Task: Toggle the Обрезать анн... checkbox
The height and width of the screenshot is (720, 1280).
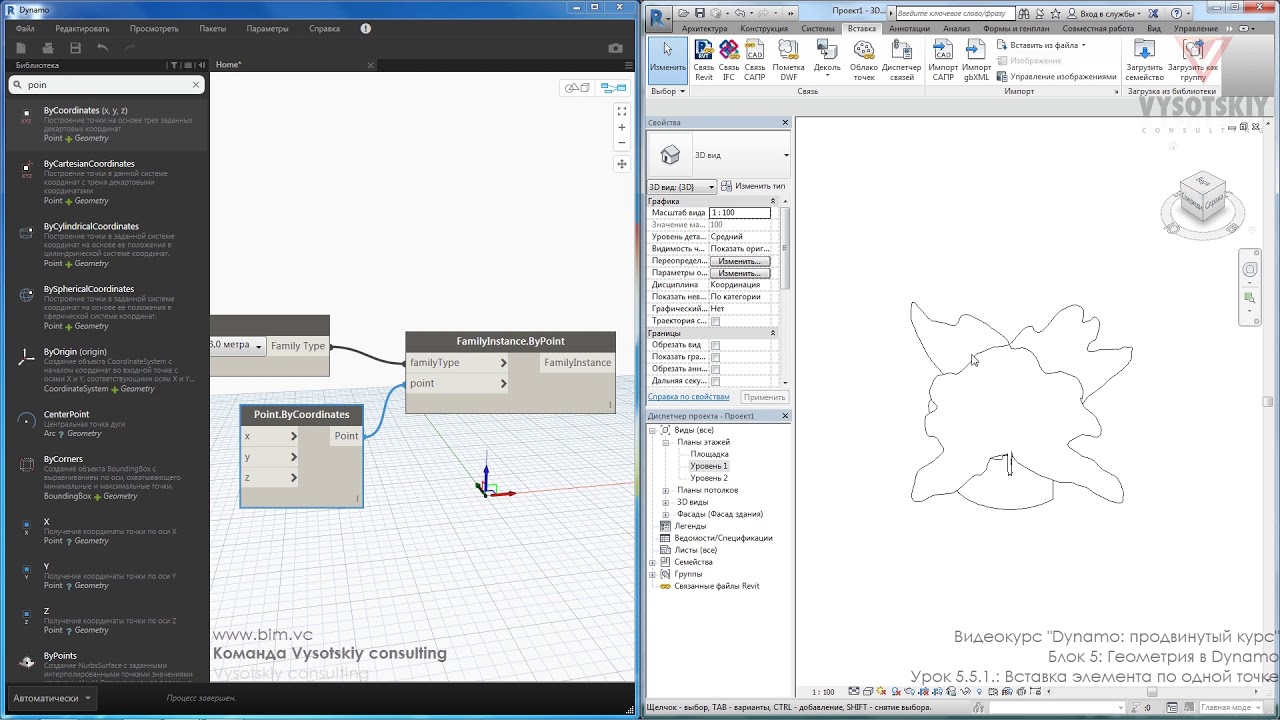Action: click(715, 369)
